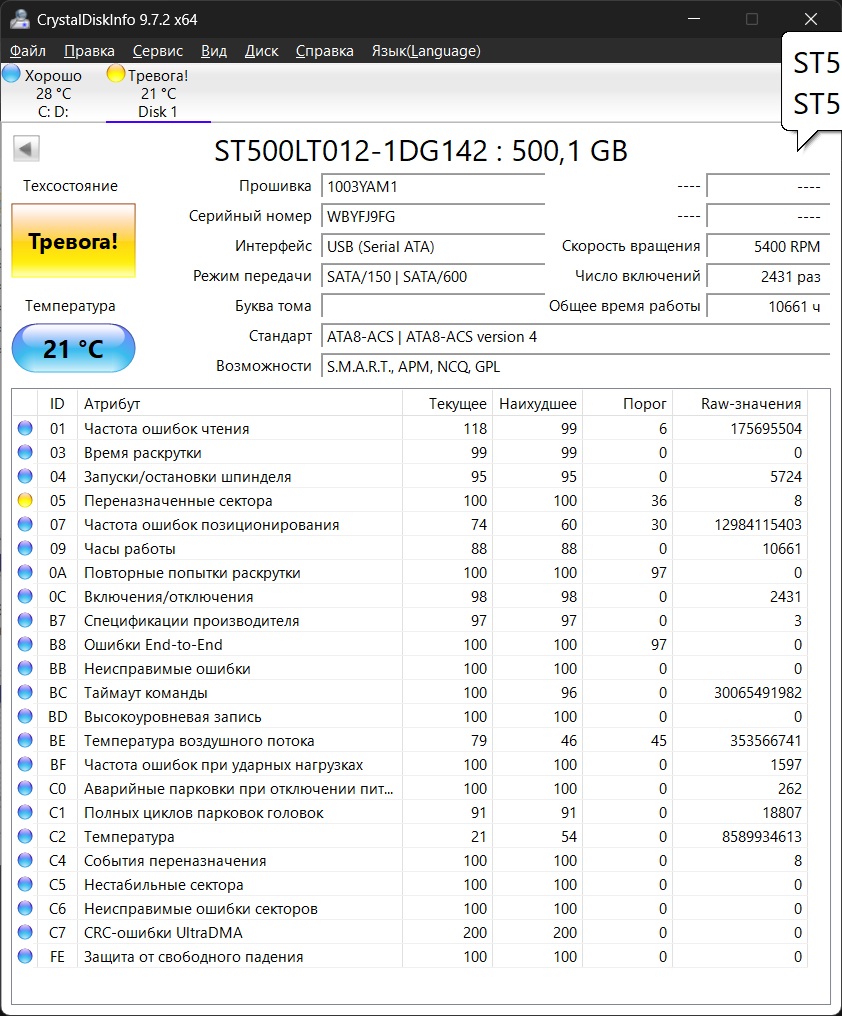Click the status icon for Часы работы
842x1016 pixels.
pyautogui.click(x=25, y=548)
